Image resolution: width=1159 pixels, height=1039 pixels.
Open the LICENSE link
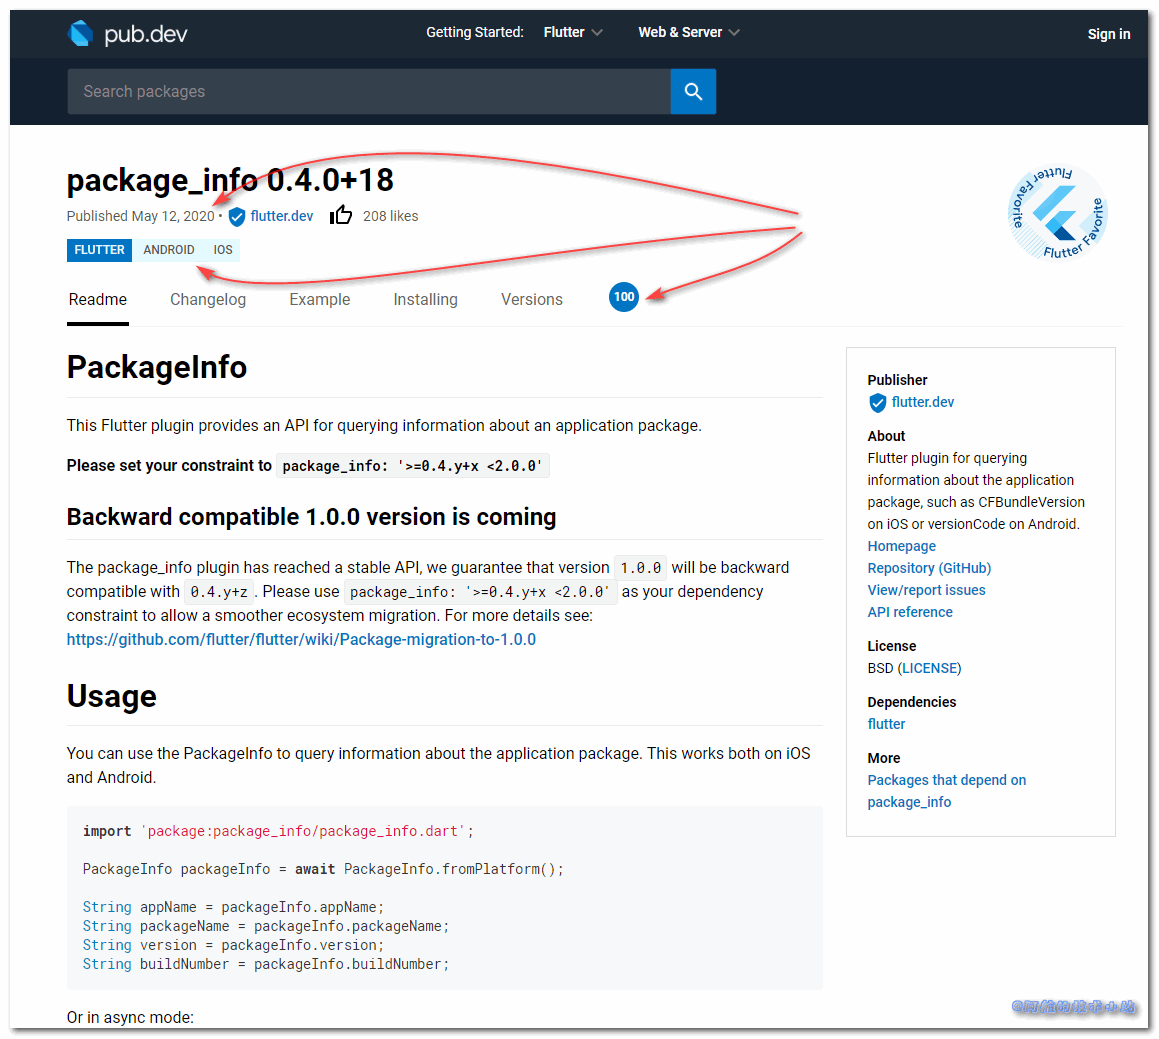click(x=929, y=668)
